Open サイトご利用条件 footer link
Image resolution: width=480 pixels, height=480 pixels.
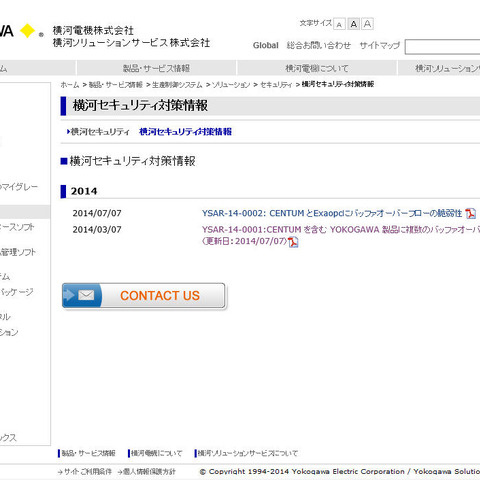(88, 472)
